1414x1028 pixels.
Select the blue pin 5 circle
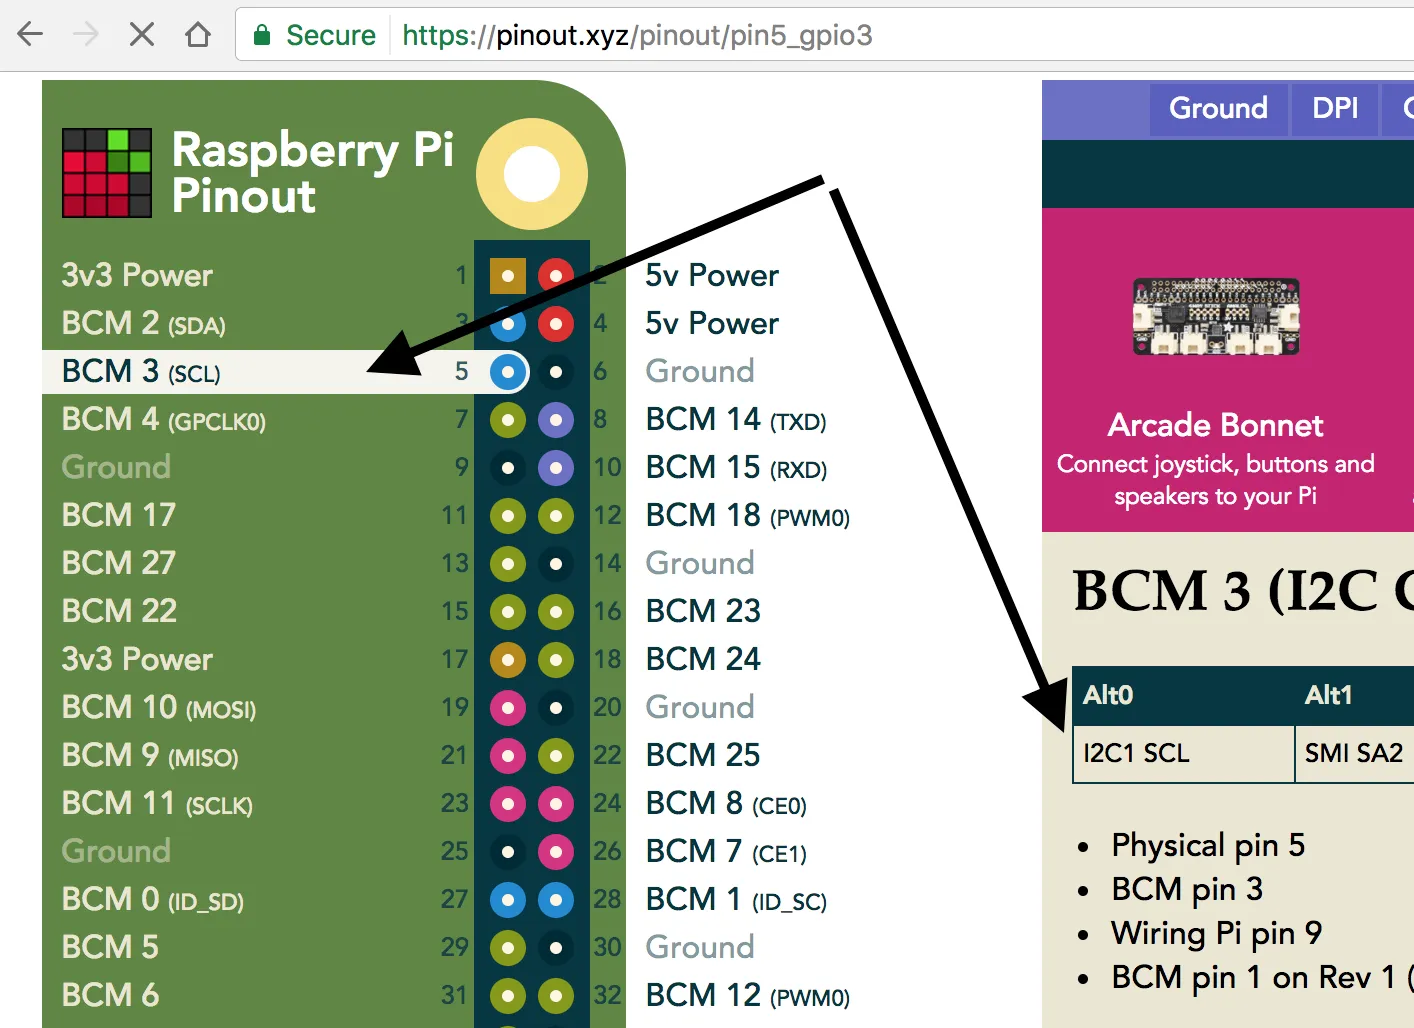point(508,372)
